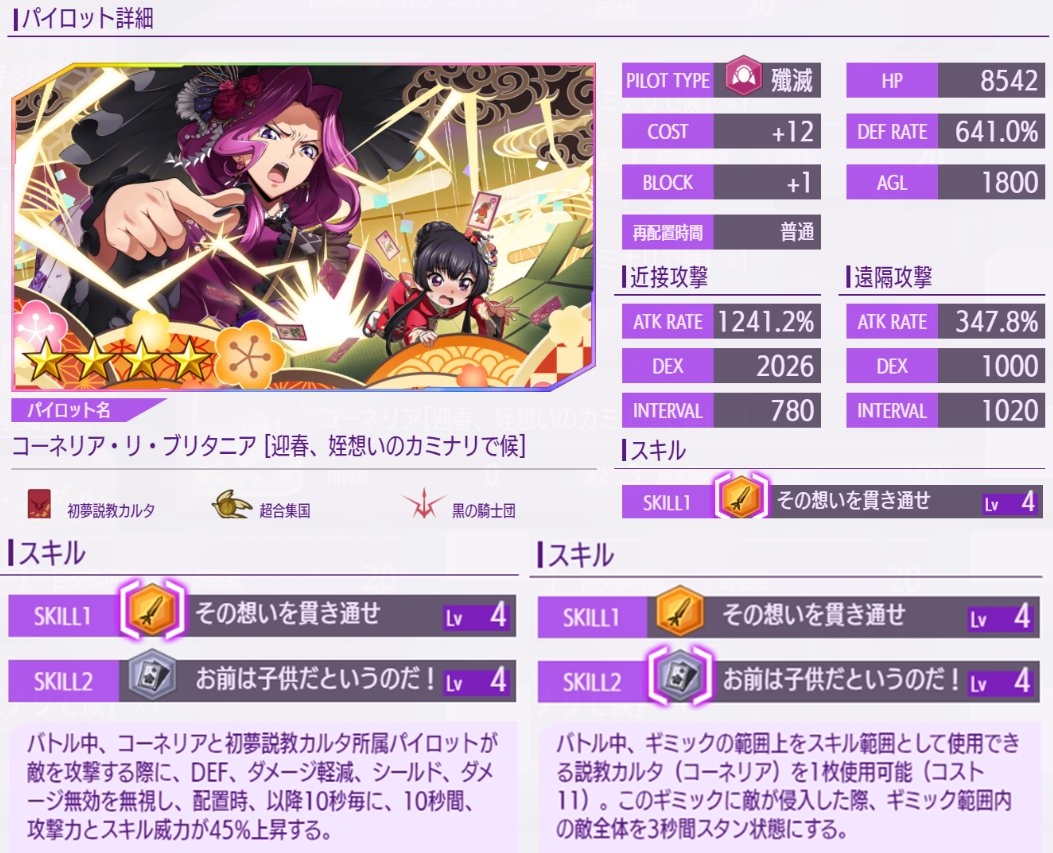Click the 超合集国 golden bird emblem
1053x853 pixels.
(230, 505)
